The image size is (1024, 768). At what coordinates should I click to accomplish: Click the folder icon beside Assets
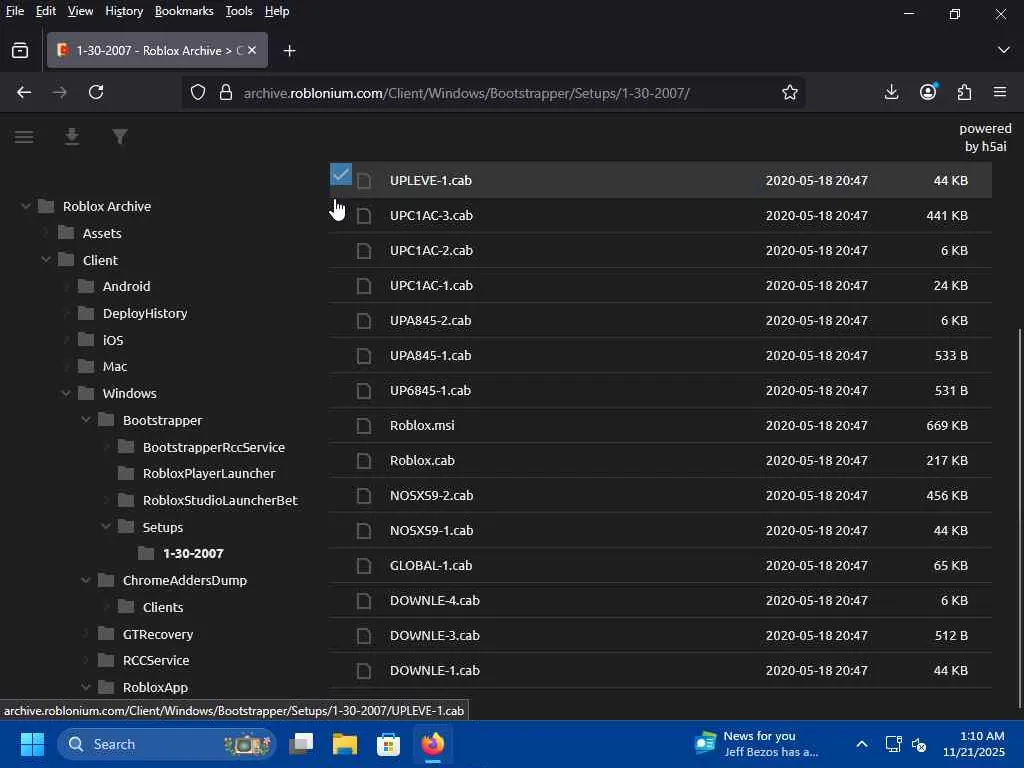(x=66, y=233)
